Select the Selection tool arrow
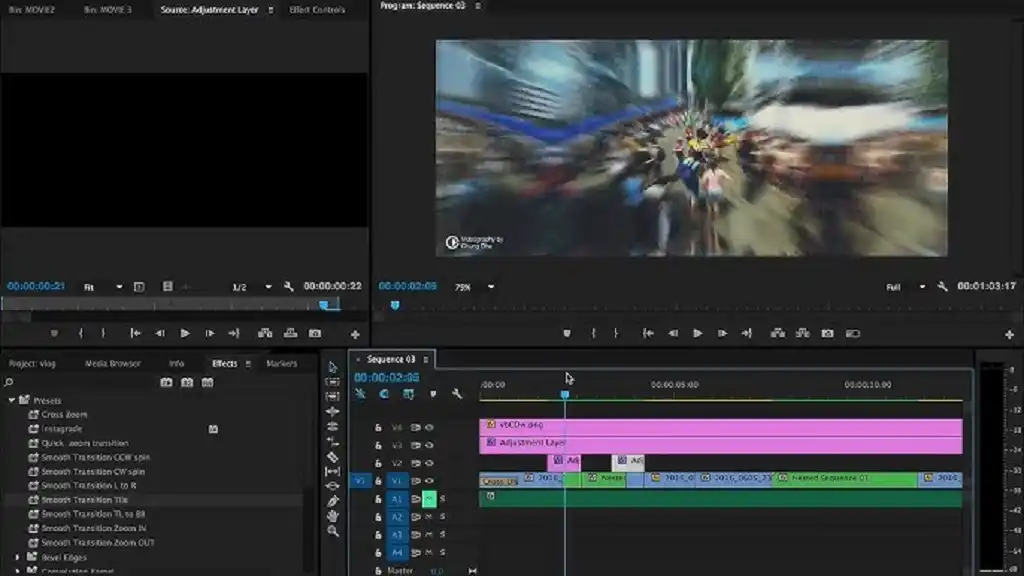 click(x=332, y=367)
